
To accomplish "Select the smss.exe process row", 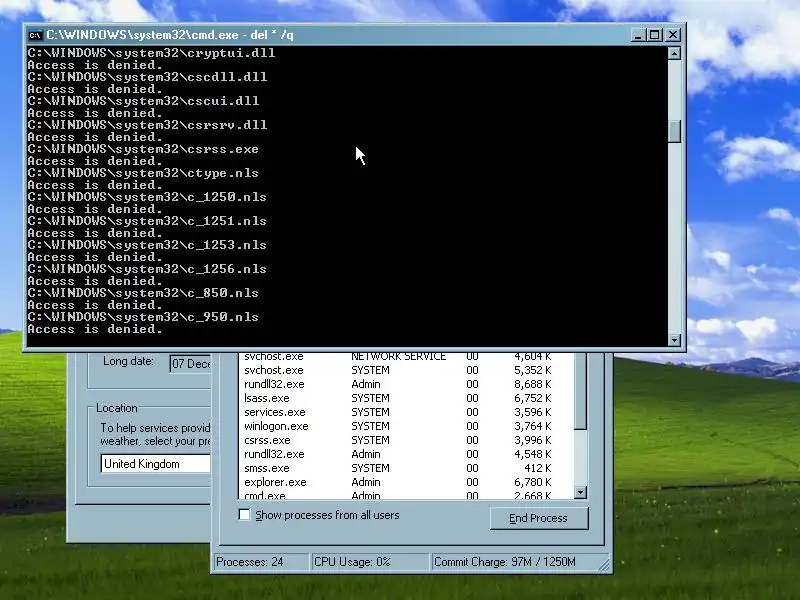I will pyautogui.click(x=406, y=468).
